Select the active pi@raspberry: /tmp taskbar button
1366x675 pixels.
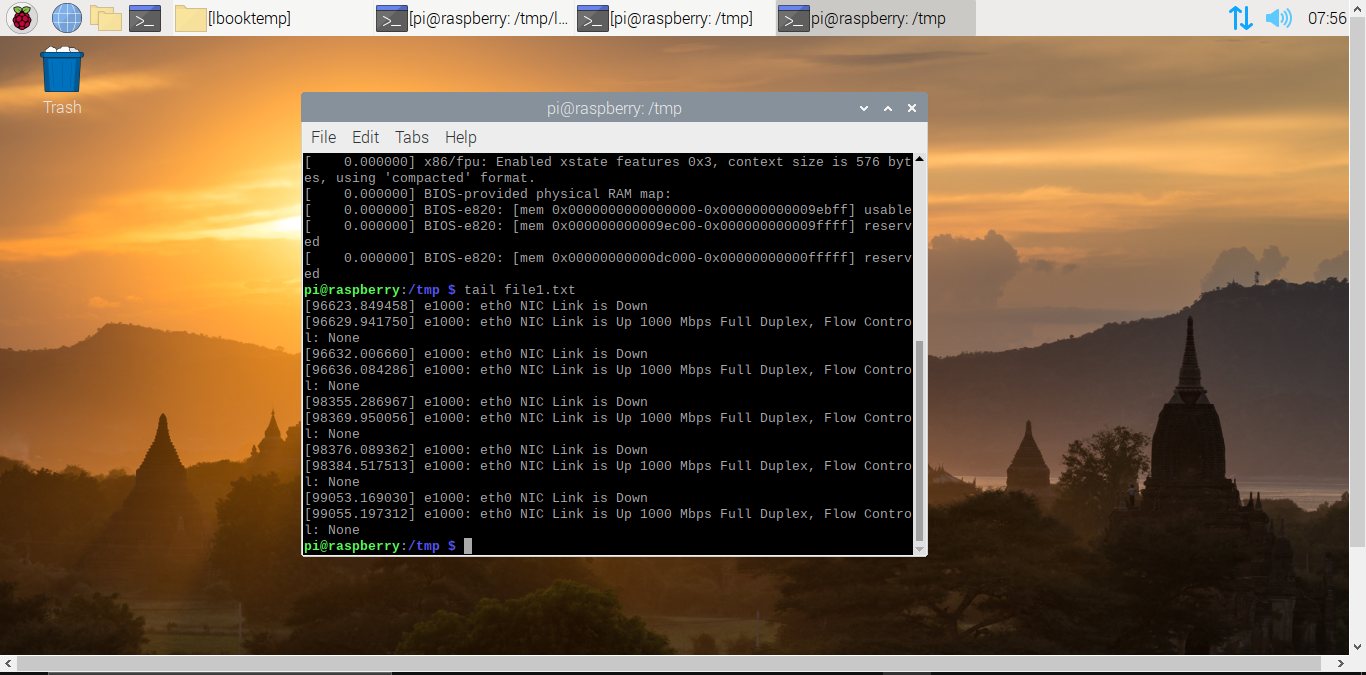876,18
